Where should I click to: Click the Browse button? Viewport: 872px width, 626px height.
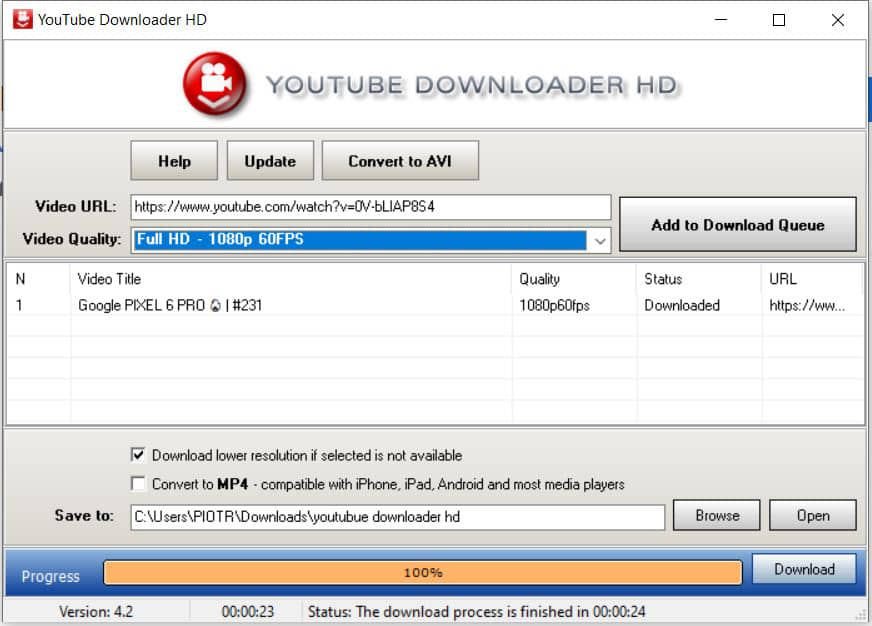click(716, 515)
